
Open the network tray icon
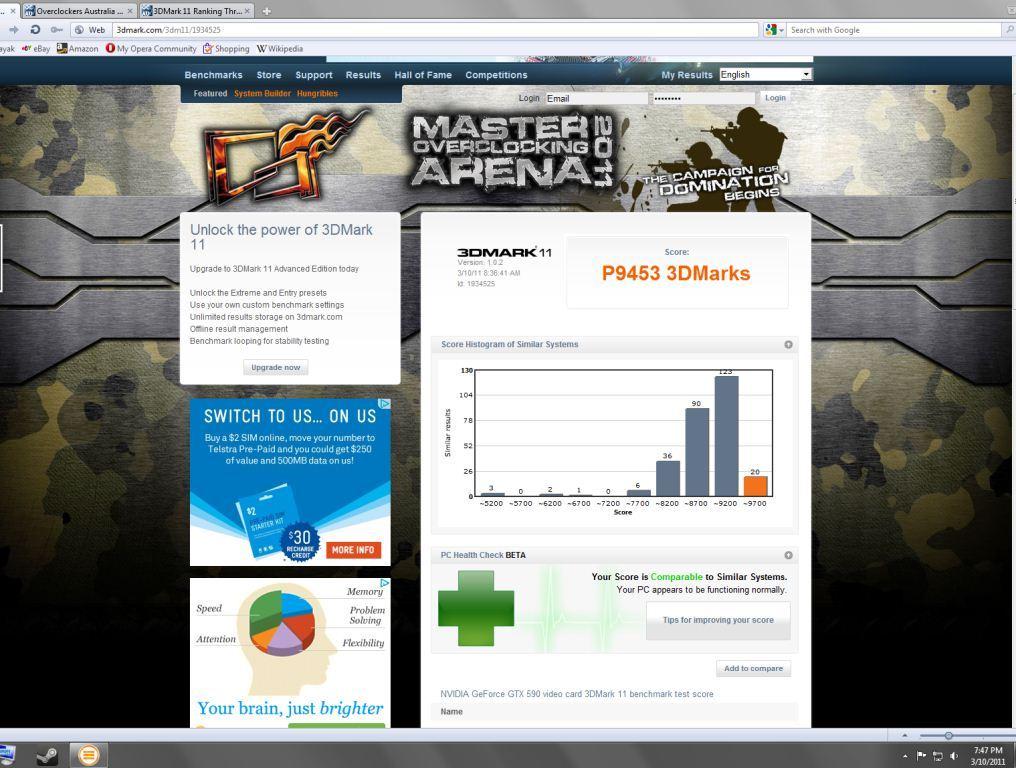click(938, 756)
